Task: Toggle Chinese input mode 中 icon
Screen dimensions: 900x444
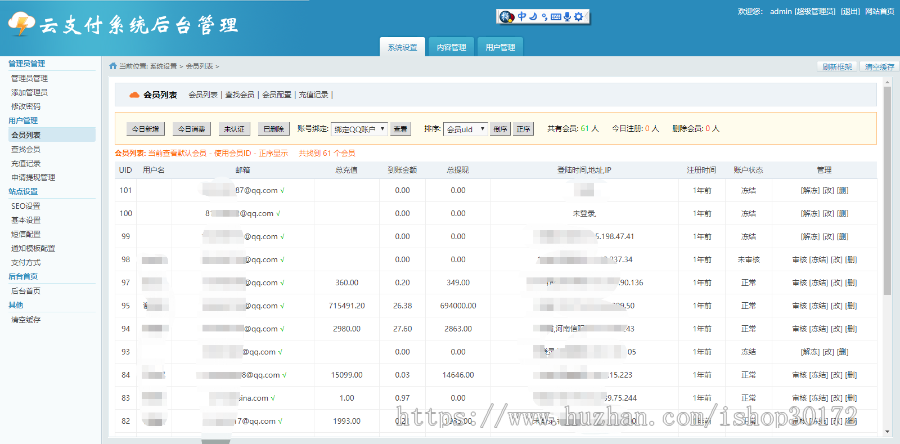Action: (522, 17)
